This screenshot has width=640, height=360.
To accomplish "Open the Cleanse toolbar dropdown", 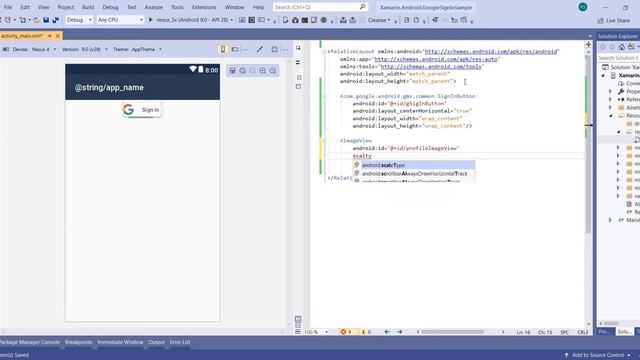I will (379, 20).
